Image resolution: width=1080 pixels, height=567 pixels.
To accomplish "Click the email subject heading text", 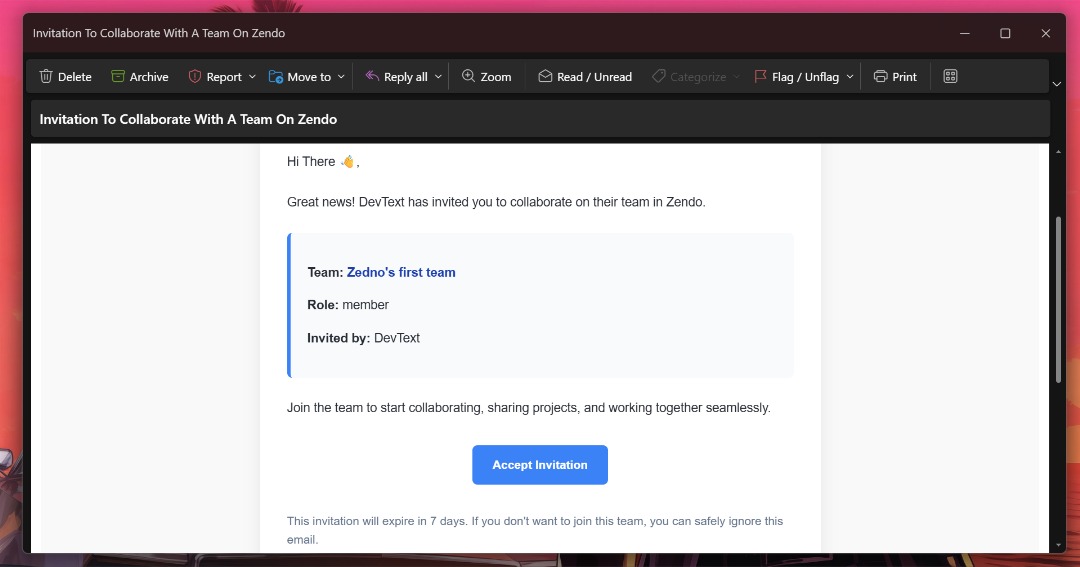I will [188, 119].
